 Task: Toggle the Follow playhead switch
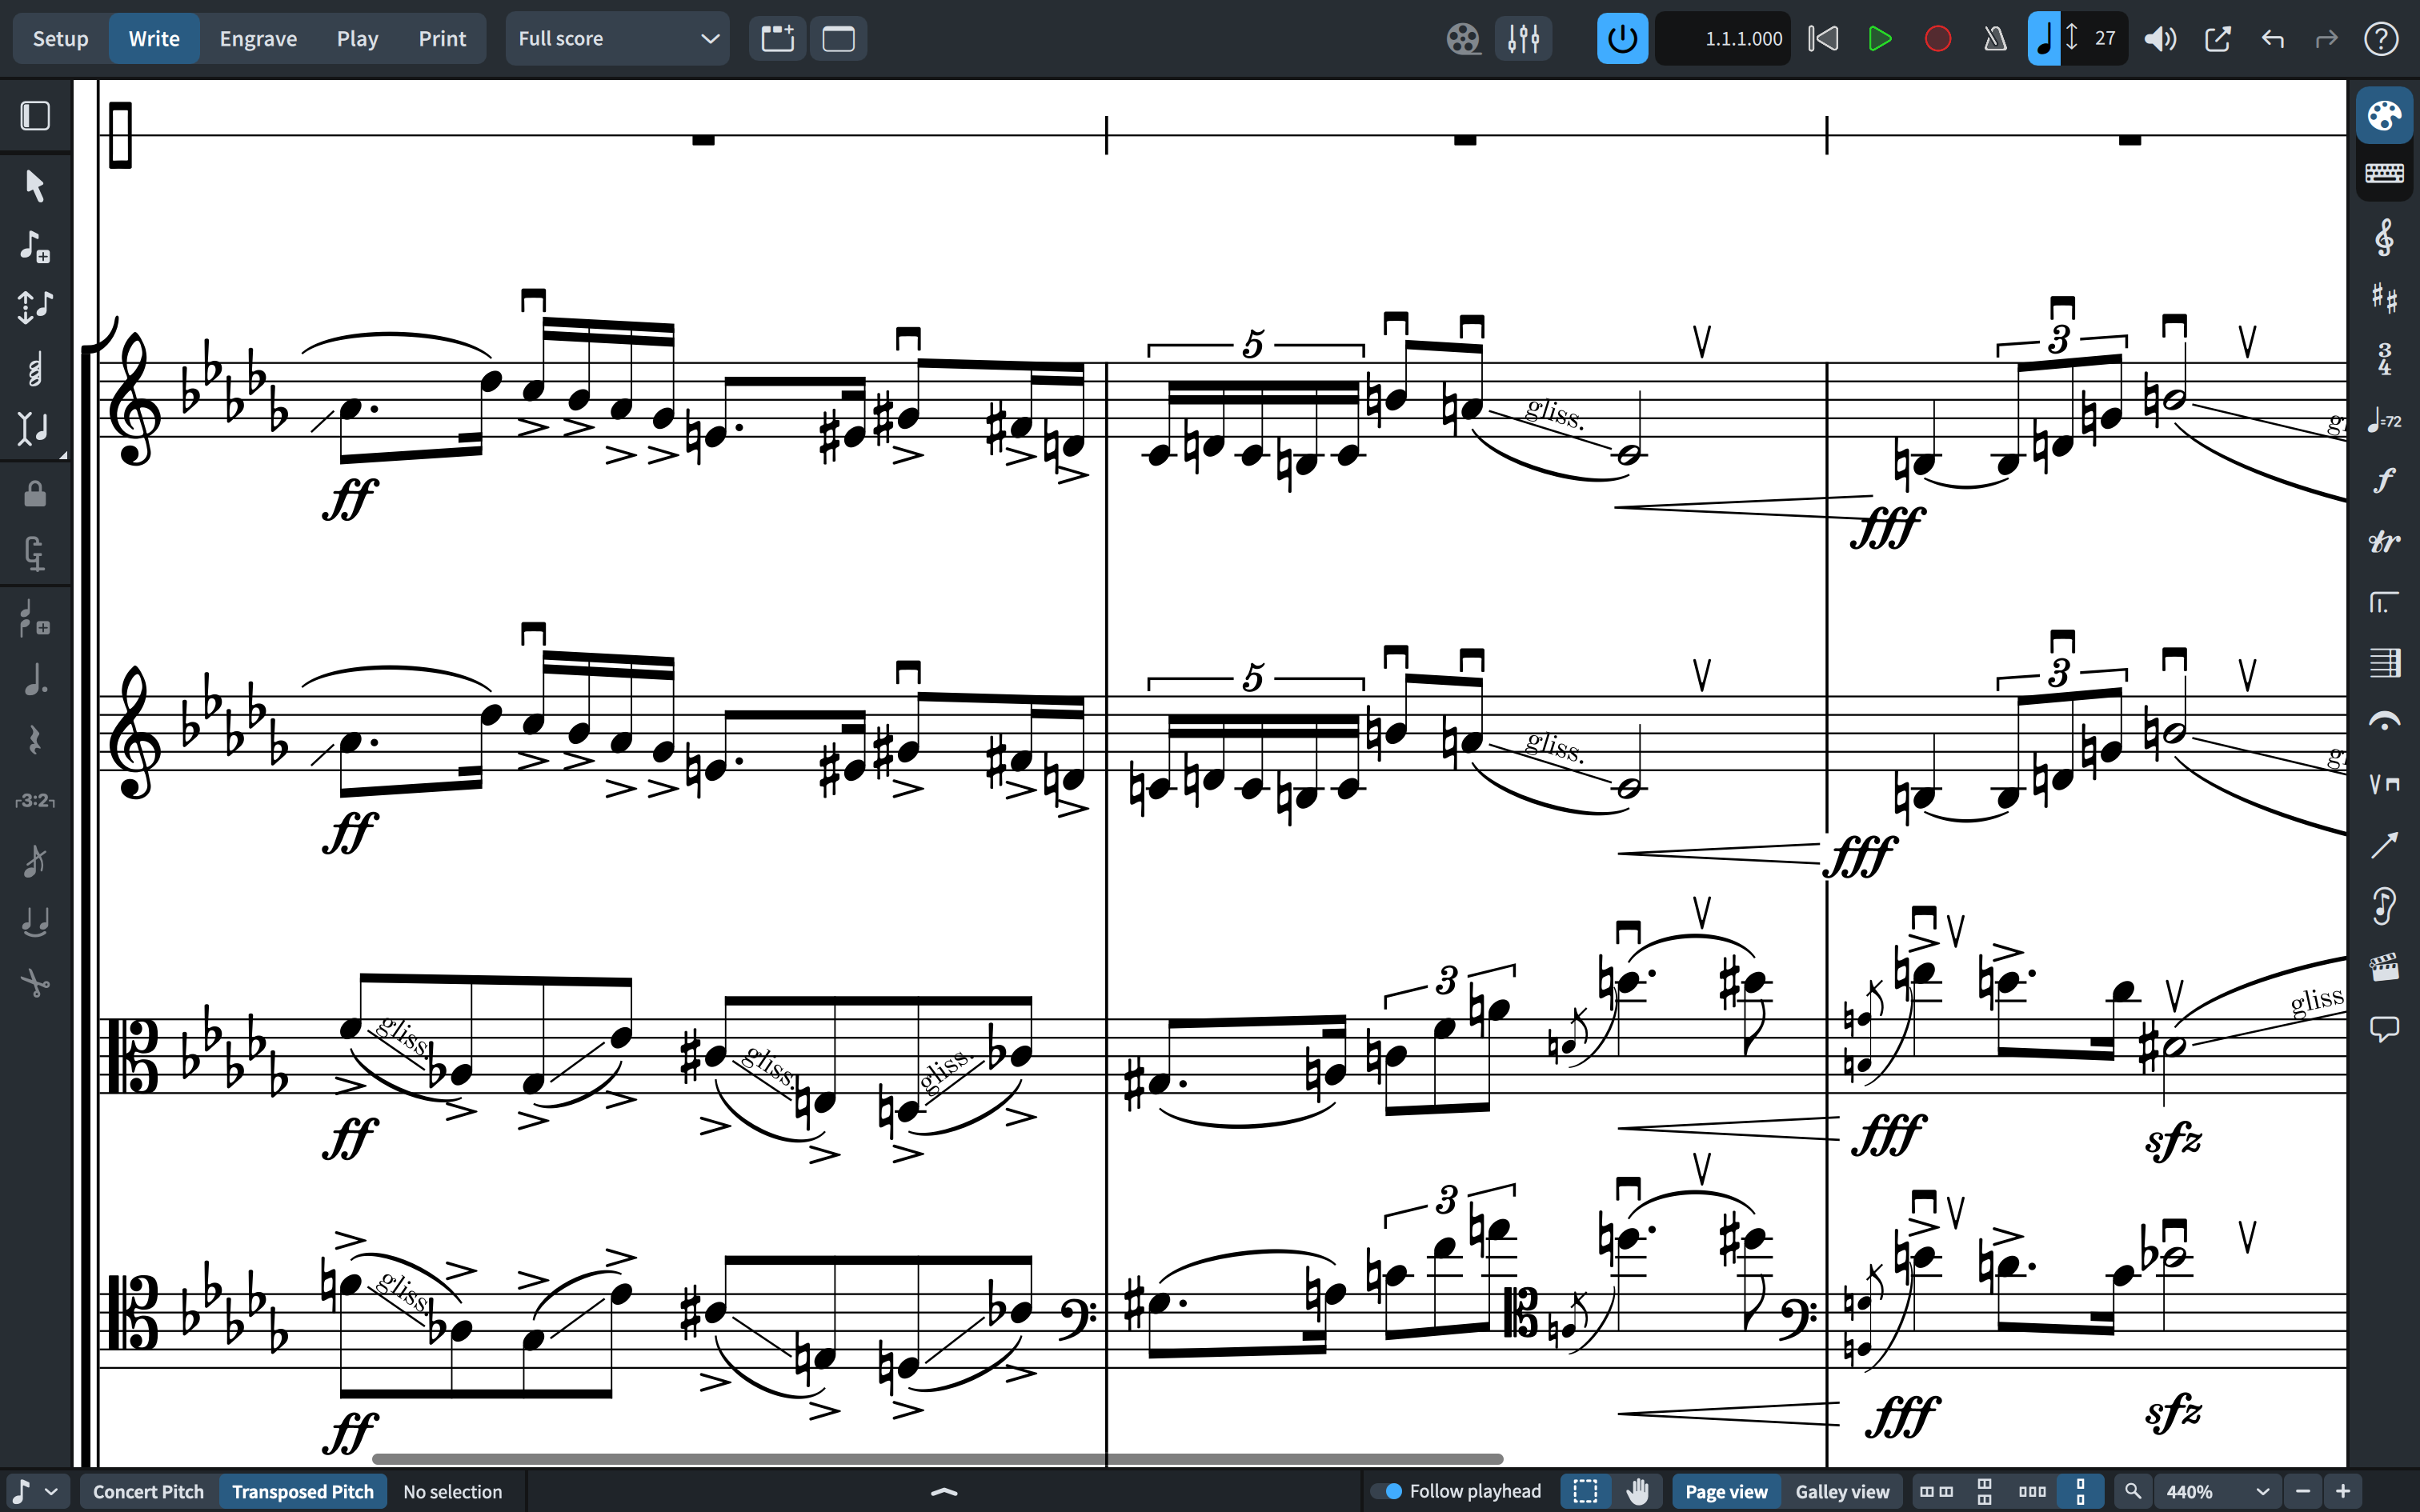coord(1385,1491)
